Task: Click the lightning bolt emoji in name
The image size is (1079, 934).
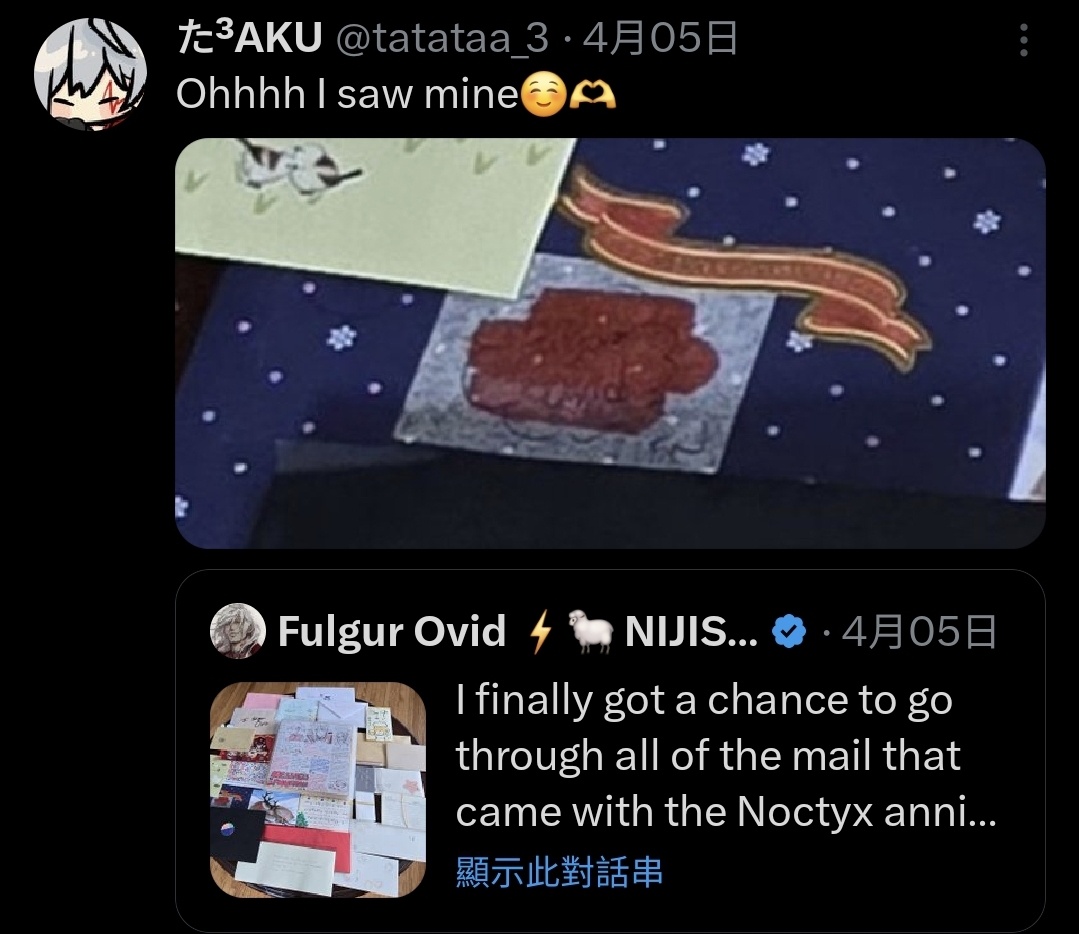Action: 541,631
